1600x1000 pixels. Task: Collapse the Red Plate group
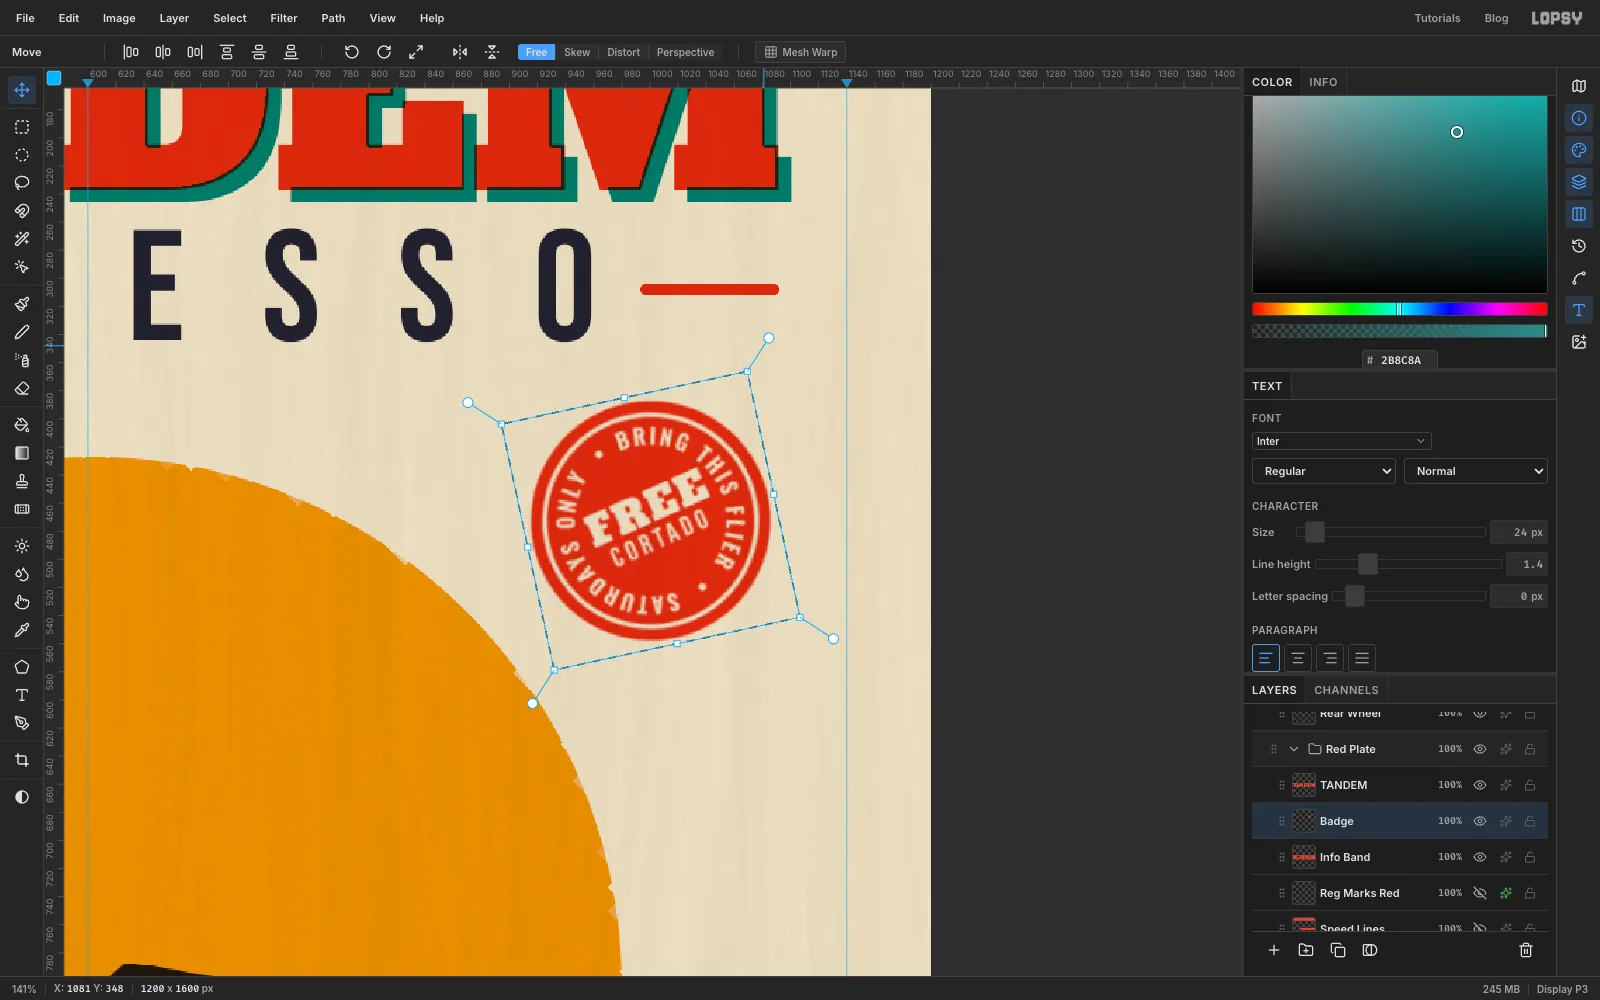(1294, 749)
